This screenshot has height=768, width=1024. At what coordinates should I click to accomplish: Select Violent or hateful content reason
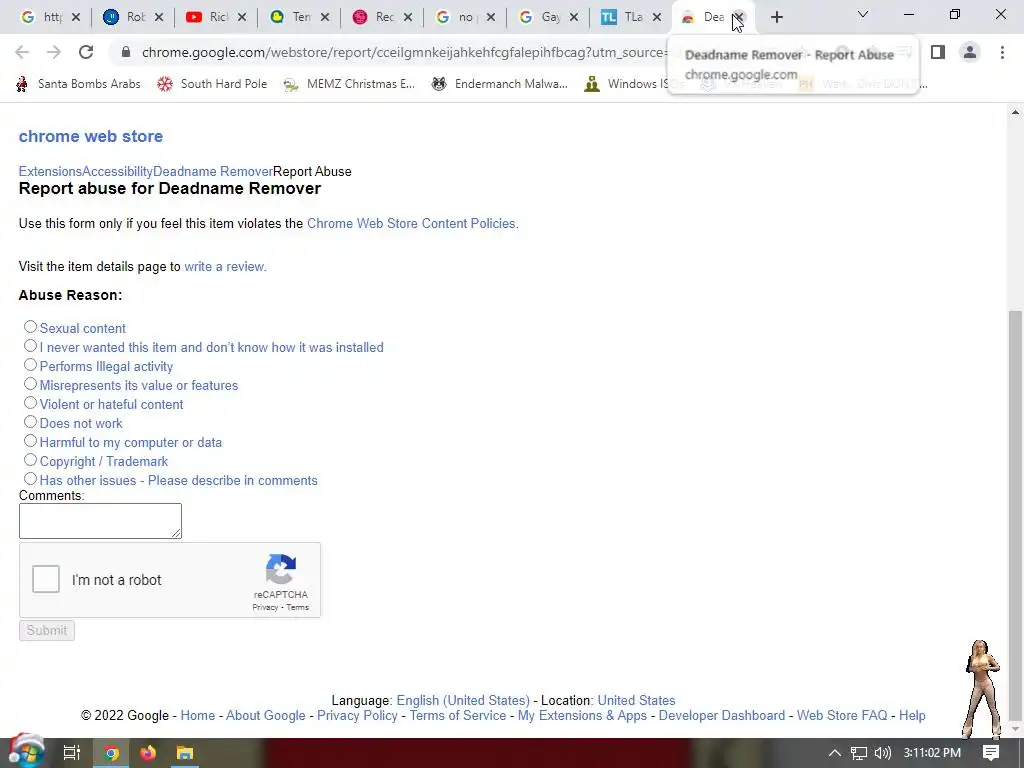[x=30, y=402]
